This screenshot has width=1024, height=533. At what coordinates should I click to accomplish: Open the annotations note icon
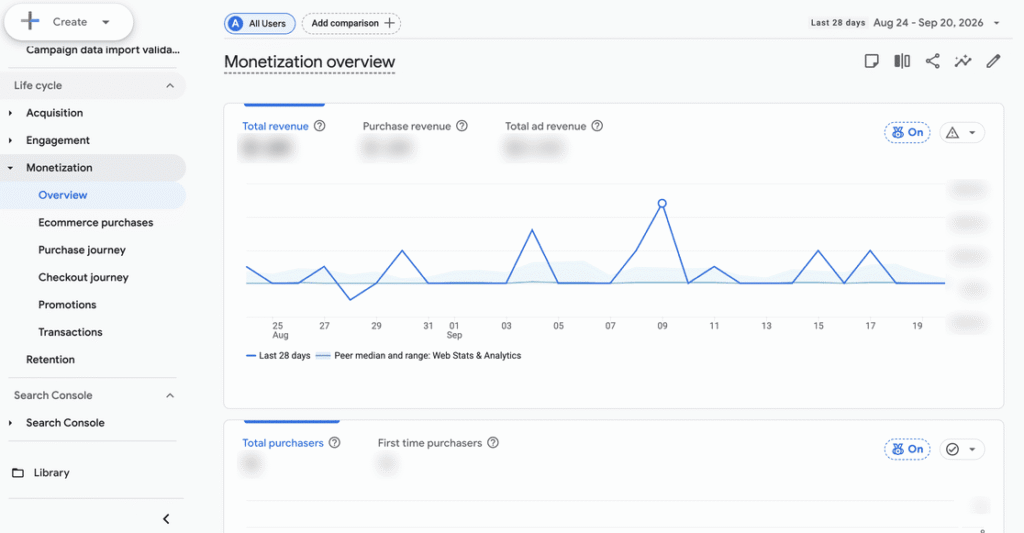click(x=871, y=61)
